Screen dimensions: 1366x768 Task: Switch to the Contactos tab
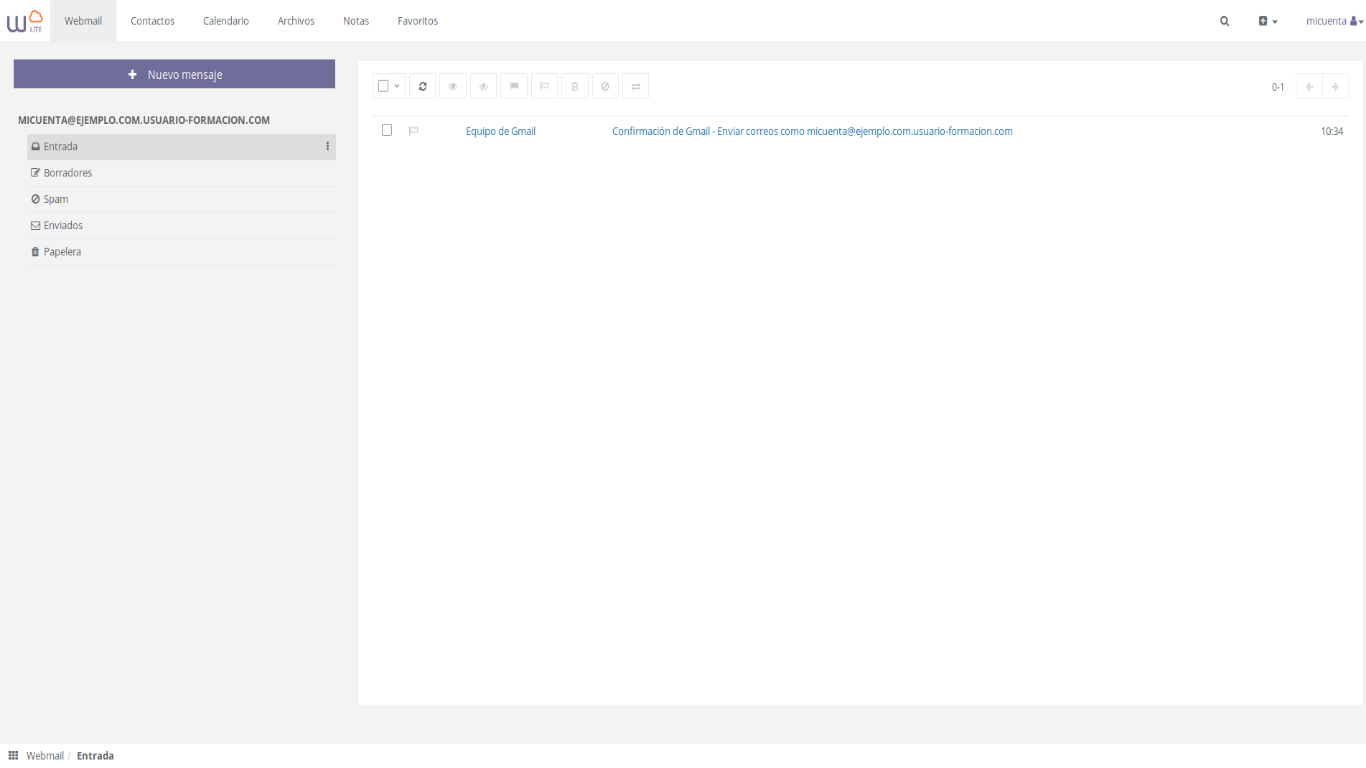152,21
